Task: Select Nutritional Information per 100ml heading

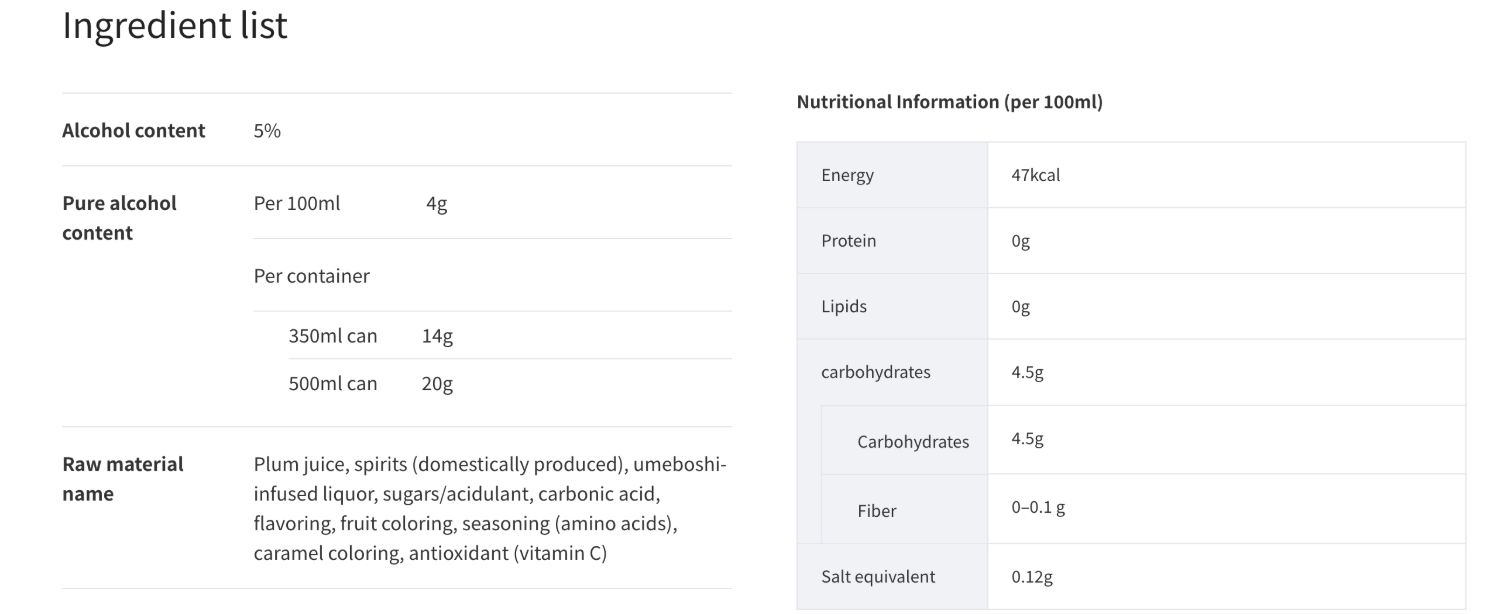Action: [x=950, y=102]
